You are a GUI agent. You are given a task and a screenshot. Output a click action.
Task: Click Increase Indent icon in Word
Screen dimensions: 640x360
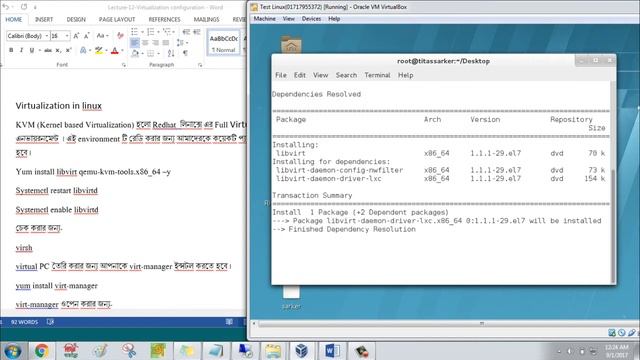(196, 32)
